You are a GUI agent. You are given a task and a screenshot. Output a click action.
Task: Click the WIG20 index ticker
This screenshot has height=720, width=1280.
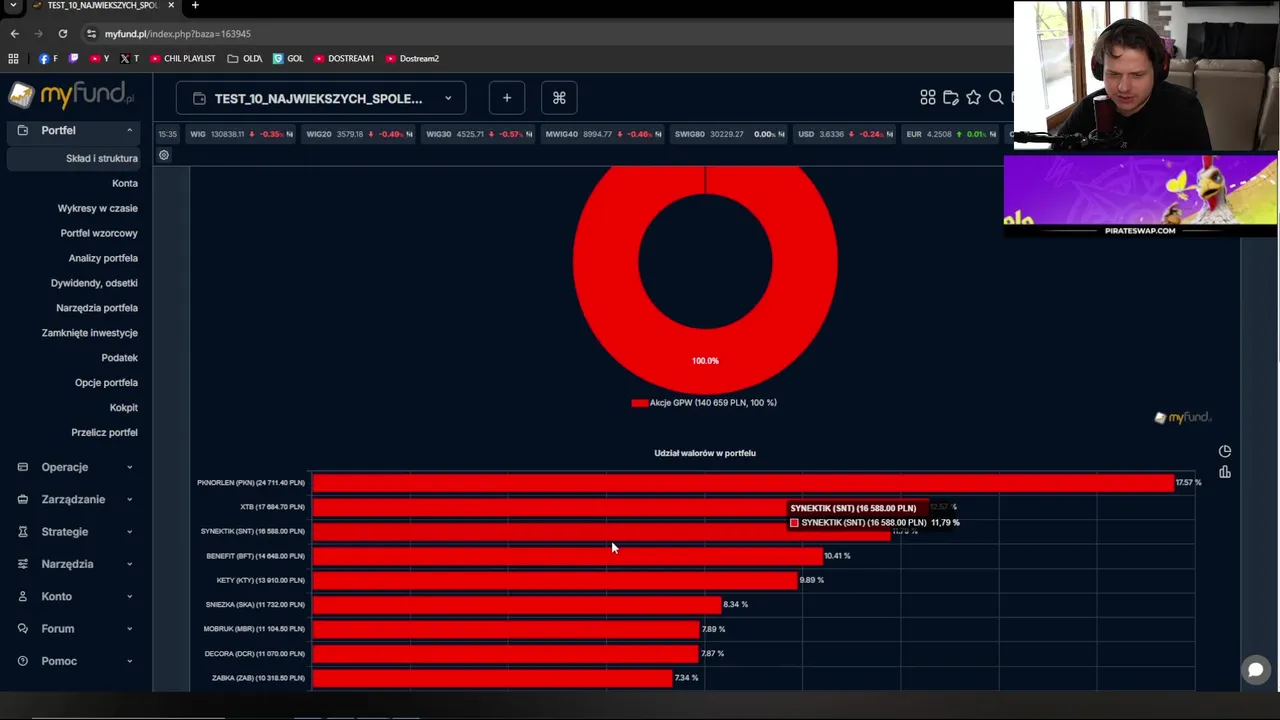(x=359, y=134)
